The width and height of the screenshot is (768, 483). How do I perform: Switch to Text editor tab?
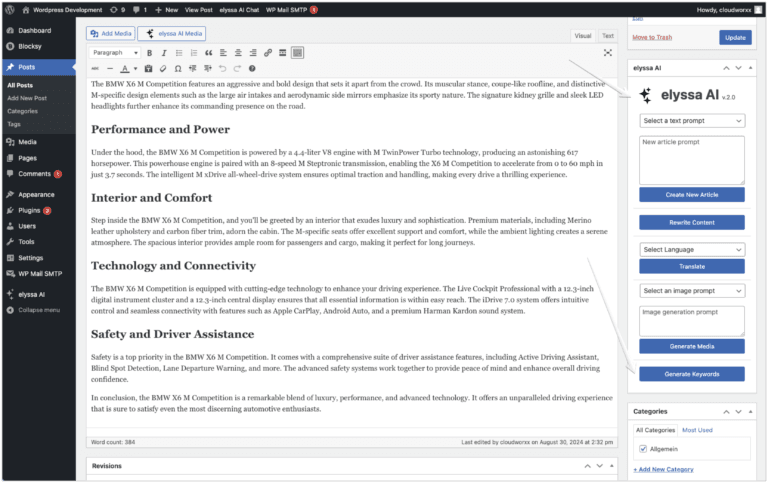click(608, 36)
